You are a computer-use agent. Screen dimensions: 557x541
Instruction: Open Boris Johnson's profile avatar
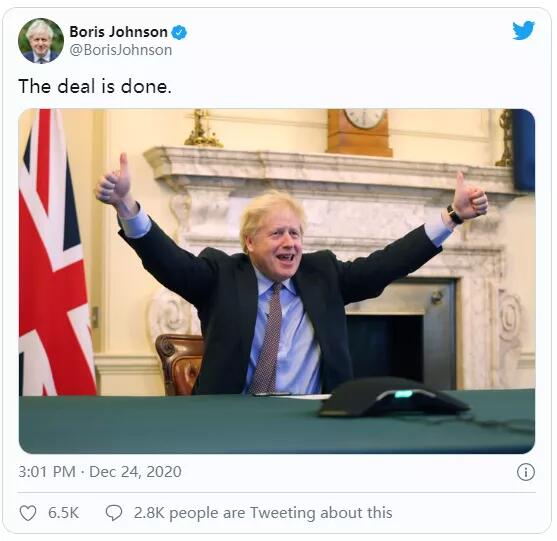pyautogui.click(x=41, y=41)
